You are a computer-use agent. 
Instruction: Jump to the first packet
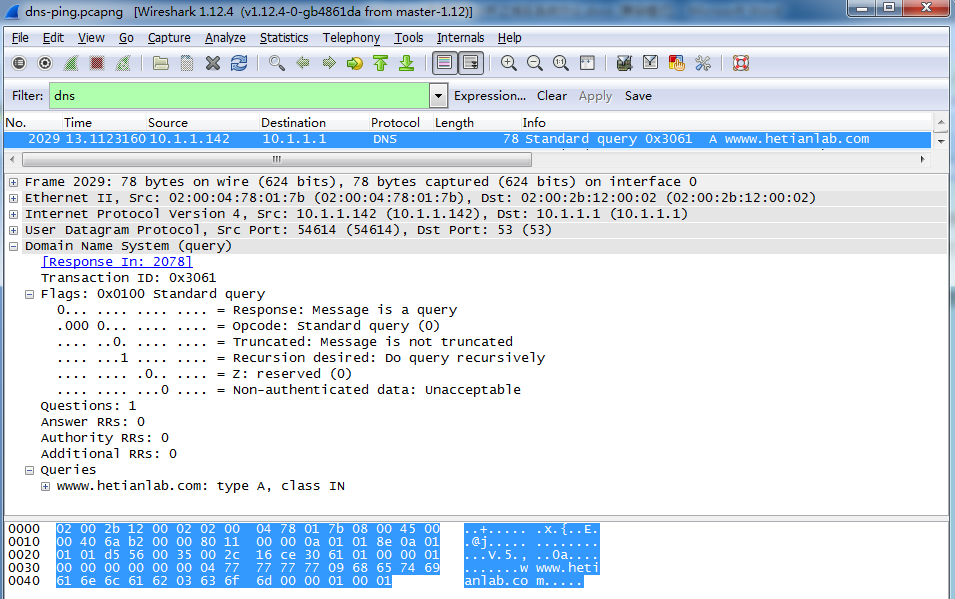click(381, 63)
